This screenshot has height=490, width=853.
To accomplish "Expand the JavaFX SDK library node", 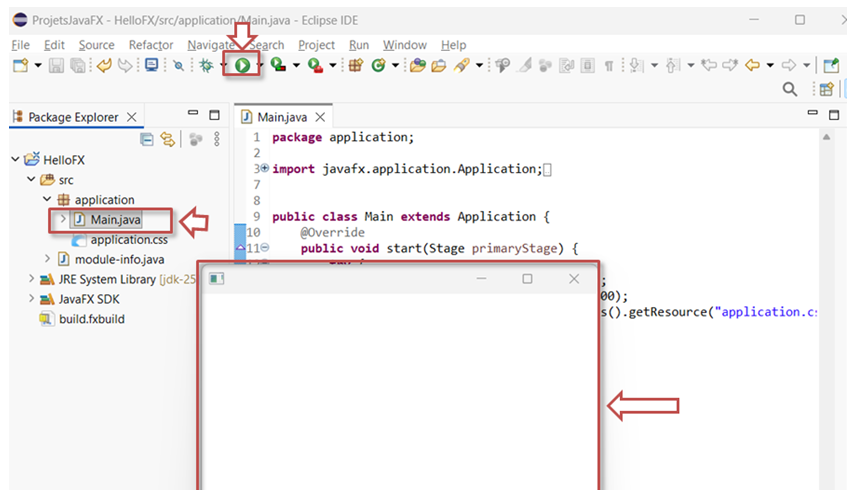I will 31,299.
